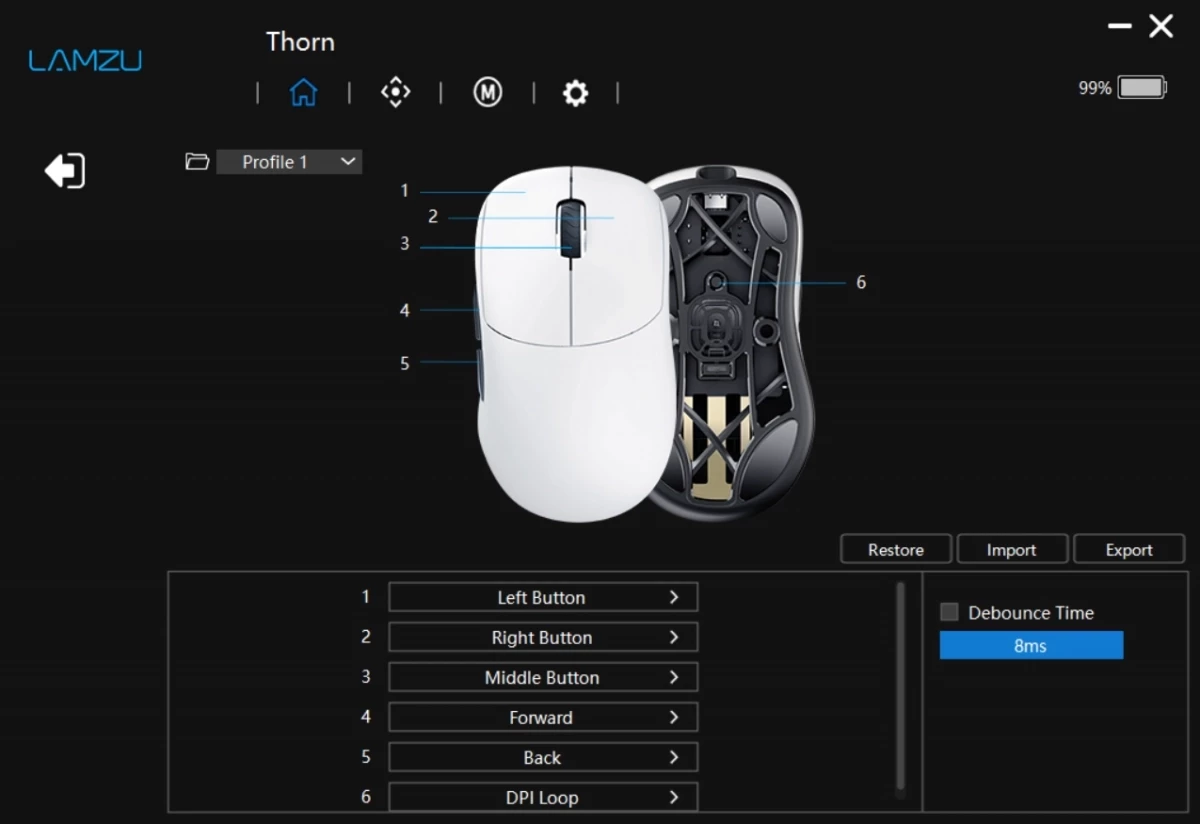Click the Restore button

(x=896, y=549)
